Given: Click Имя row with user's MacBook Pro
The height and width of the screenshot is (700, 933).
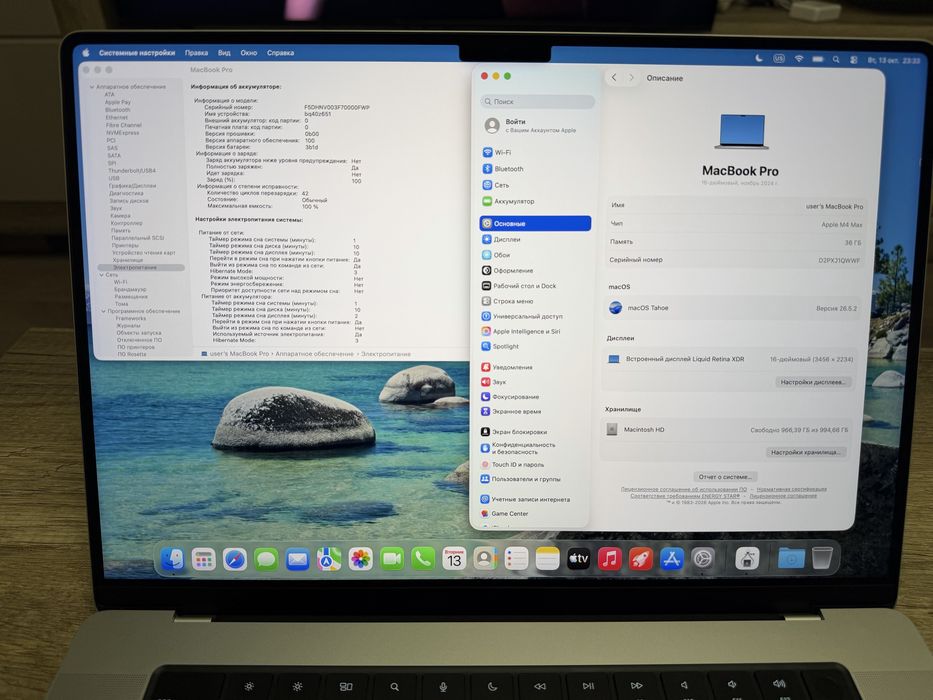Looking at the screenshot, I should 737,205.
